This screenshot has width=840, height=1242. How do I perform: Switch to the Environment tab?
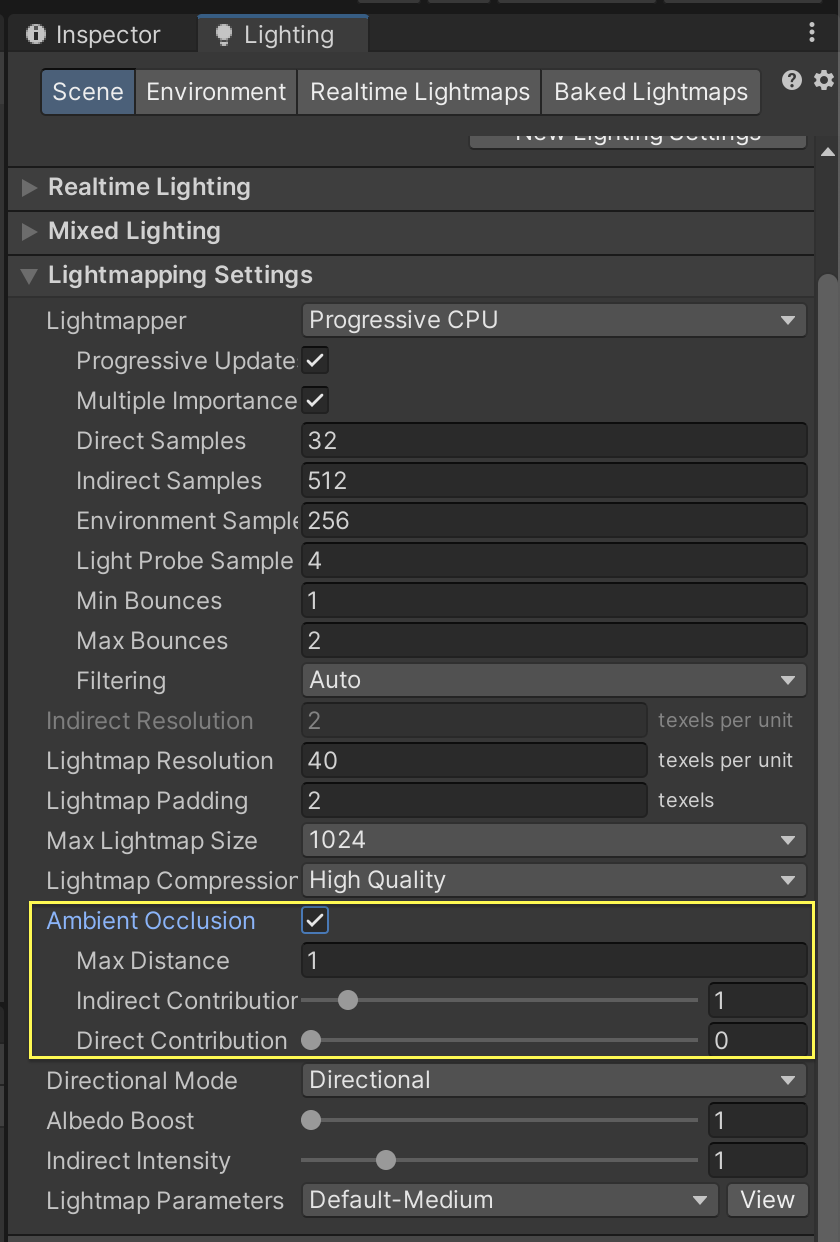(x=215, y=91)
